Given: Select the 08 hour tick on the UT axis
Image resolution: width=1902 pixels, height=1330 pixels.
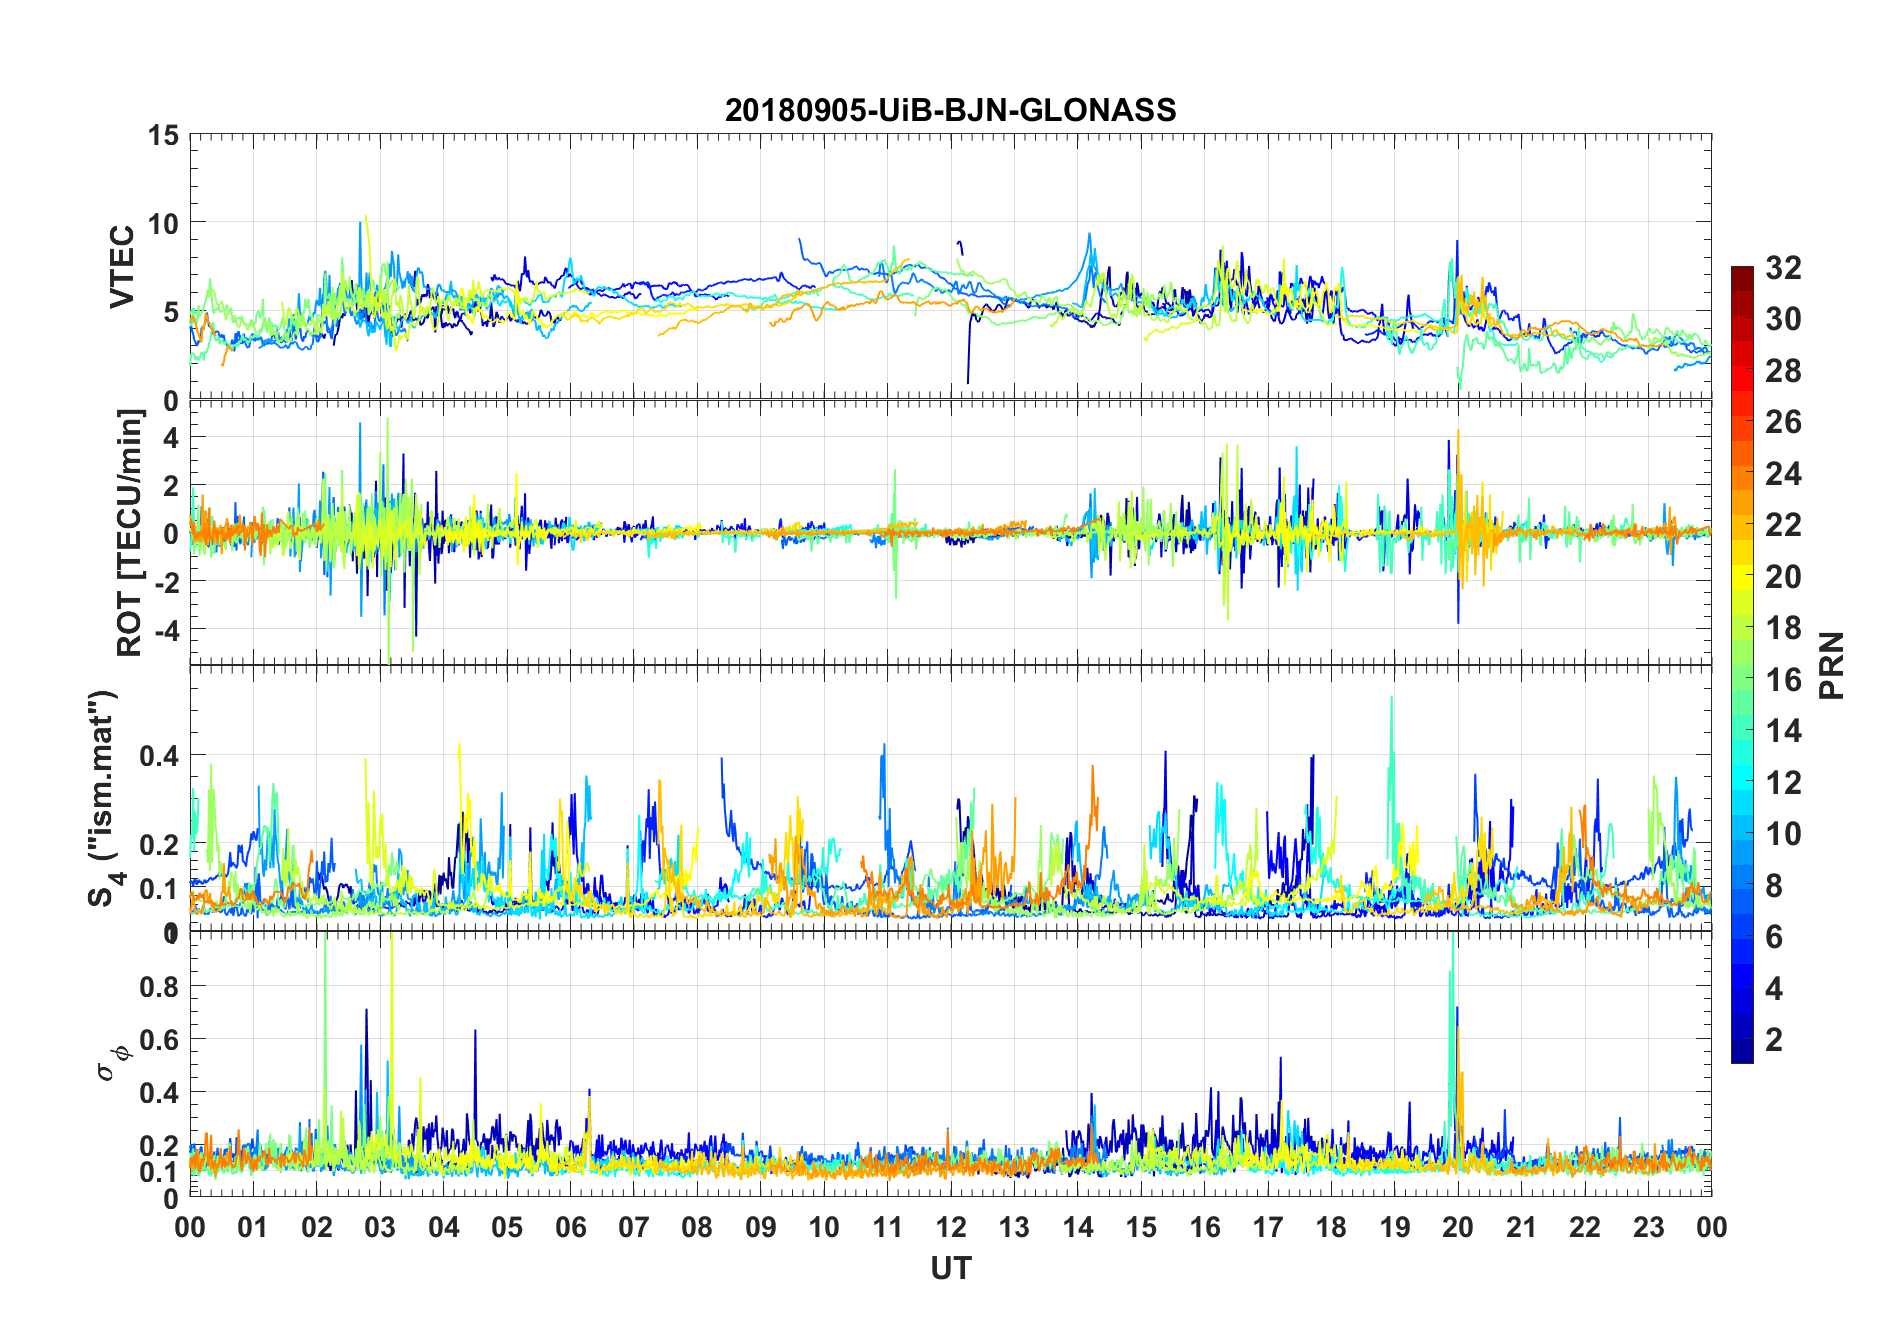Looking at the screenshot, I should pos(697,1227).
